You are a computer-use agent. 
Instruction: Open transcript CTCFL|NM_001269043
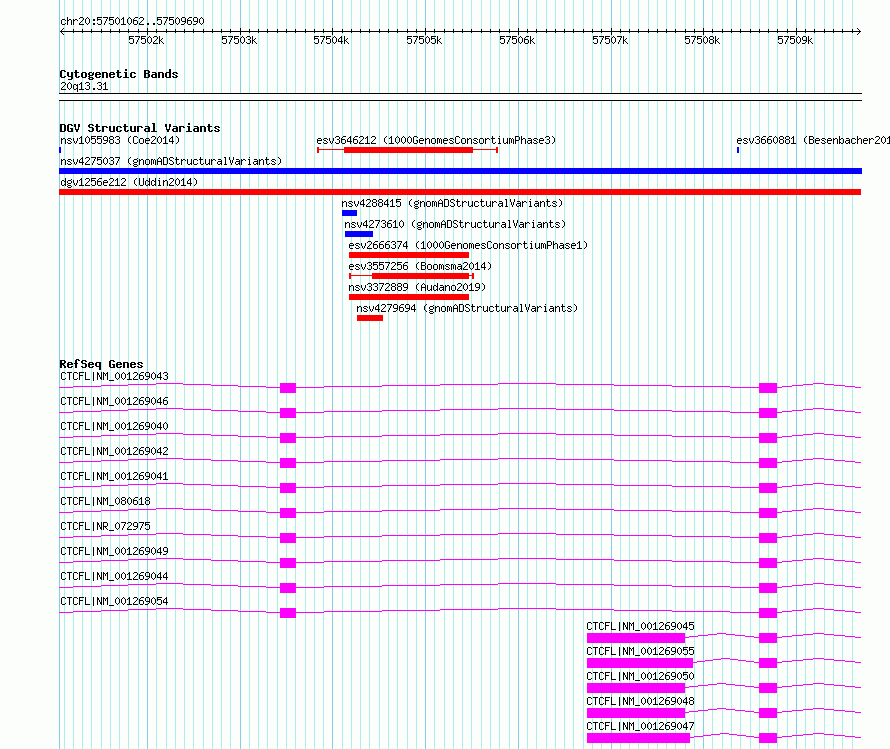click(x=114, y=376)
